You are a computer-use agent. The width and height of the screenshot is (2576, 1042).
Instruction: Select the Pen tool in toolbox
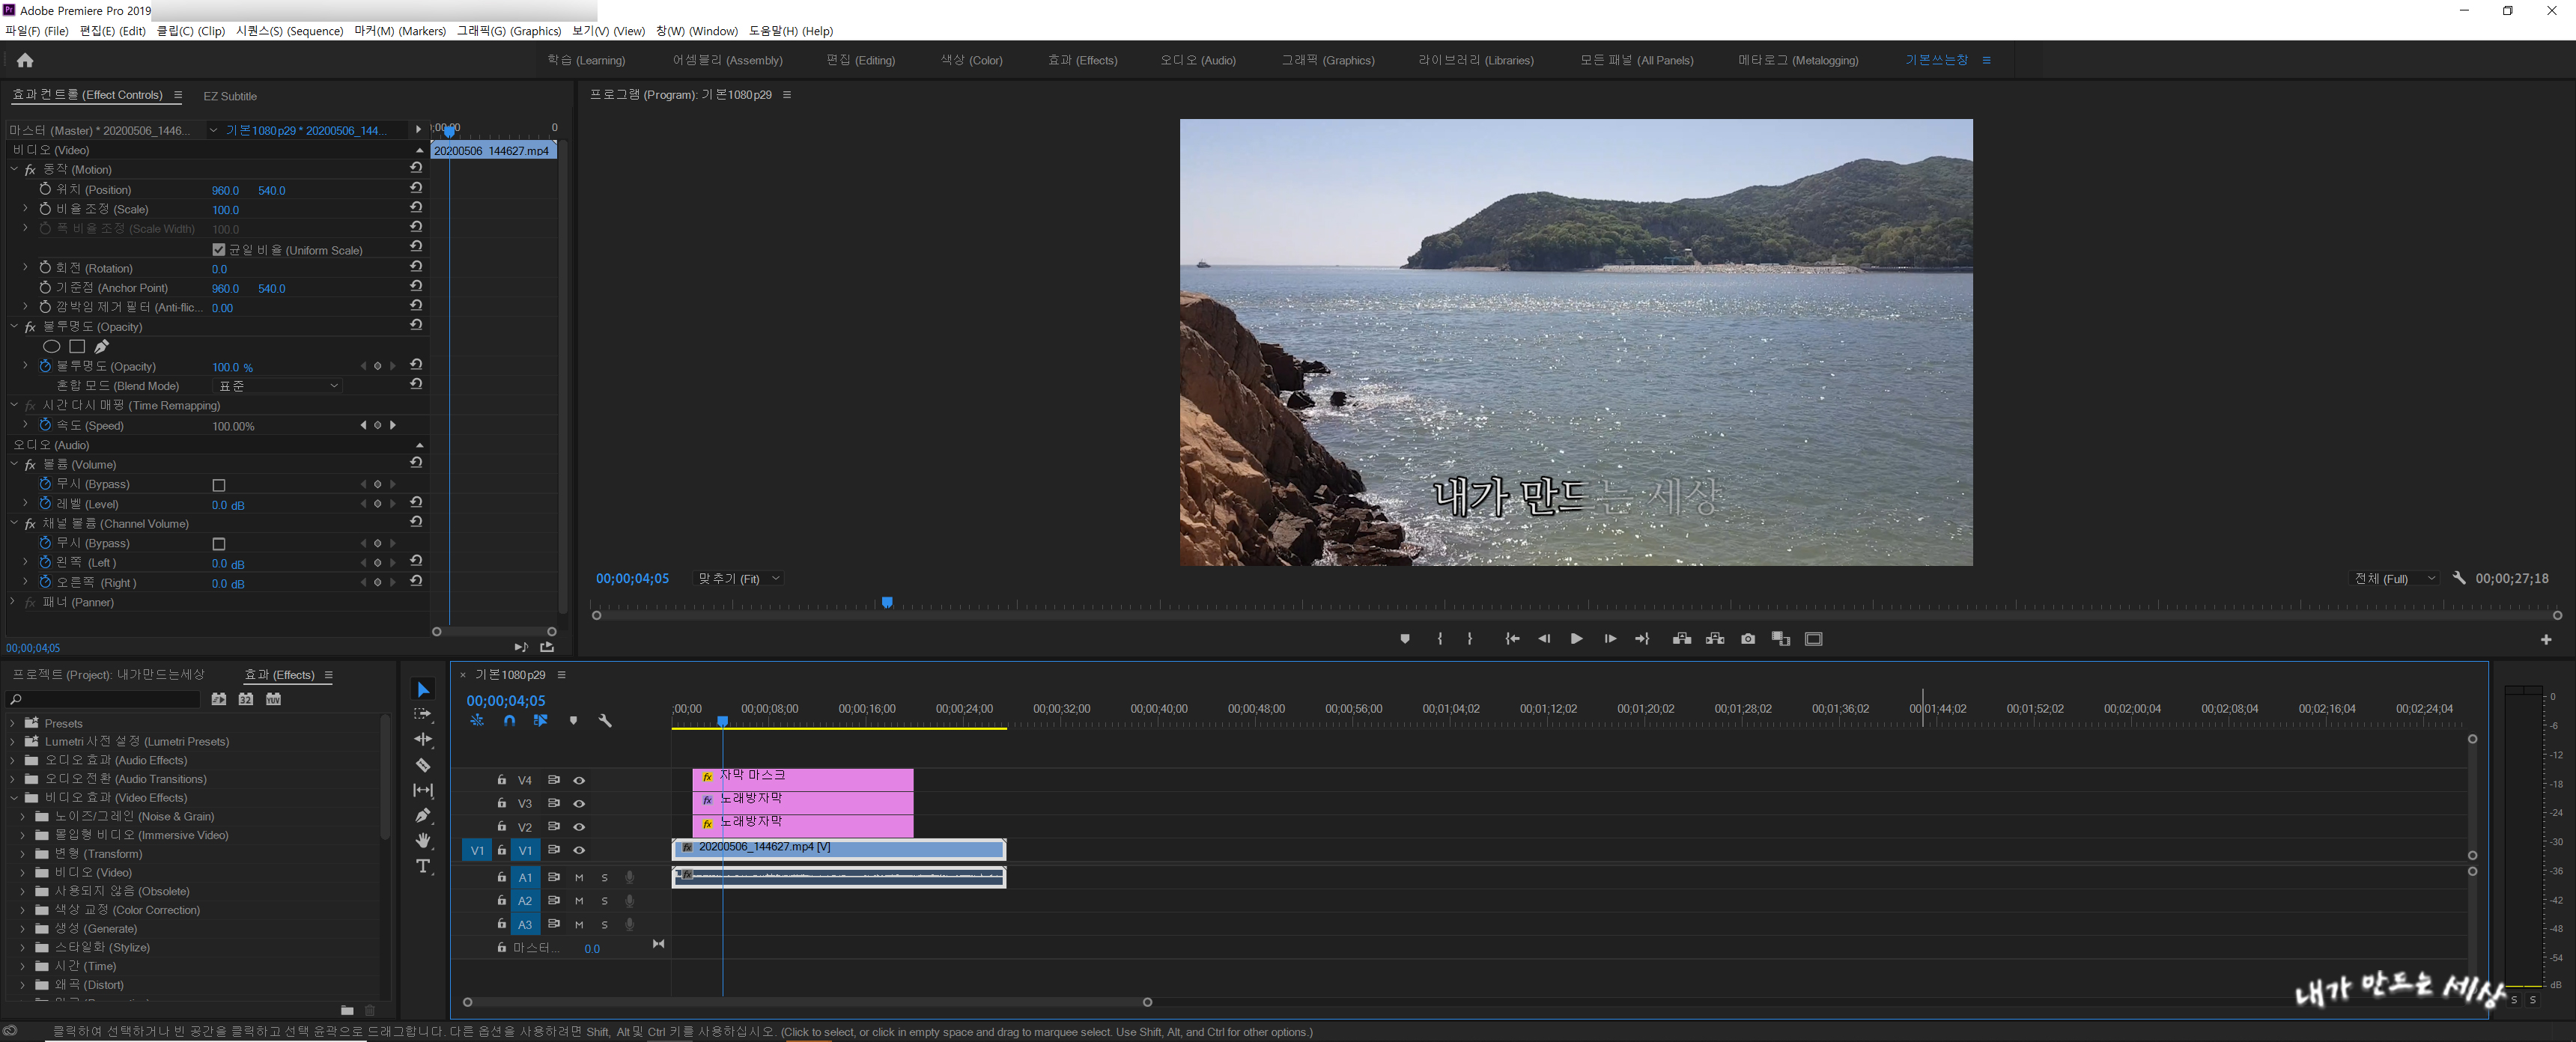click(x=423, y=815)
